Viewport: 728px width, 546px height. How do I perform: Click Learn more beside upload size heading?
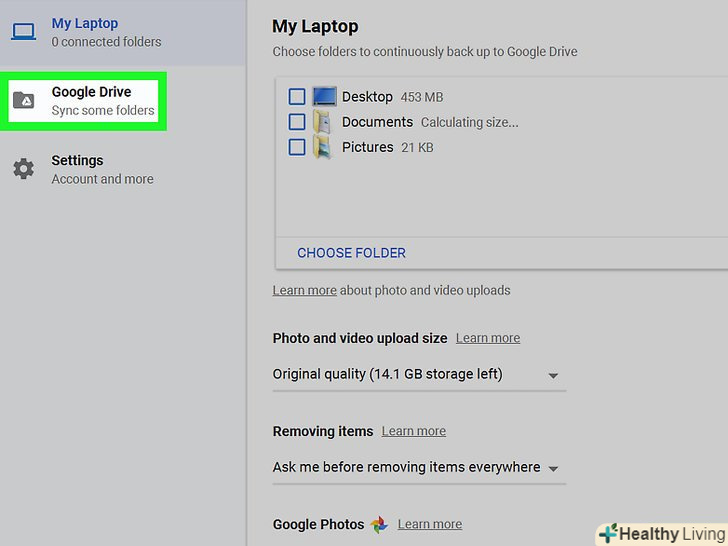point(488,338)
